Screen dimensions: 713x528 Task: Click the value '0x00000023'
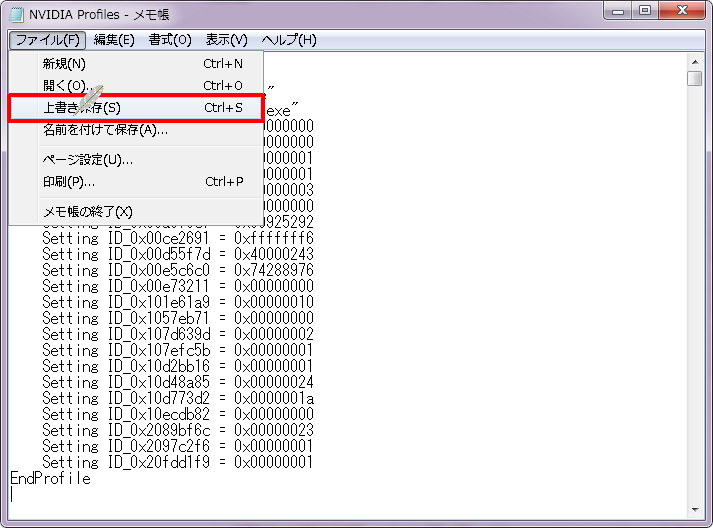pyautogui.click(x=274, y=430)
